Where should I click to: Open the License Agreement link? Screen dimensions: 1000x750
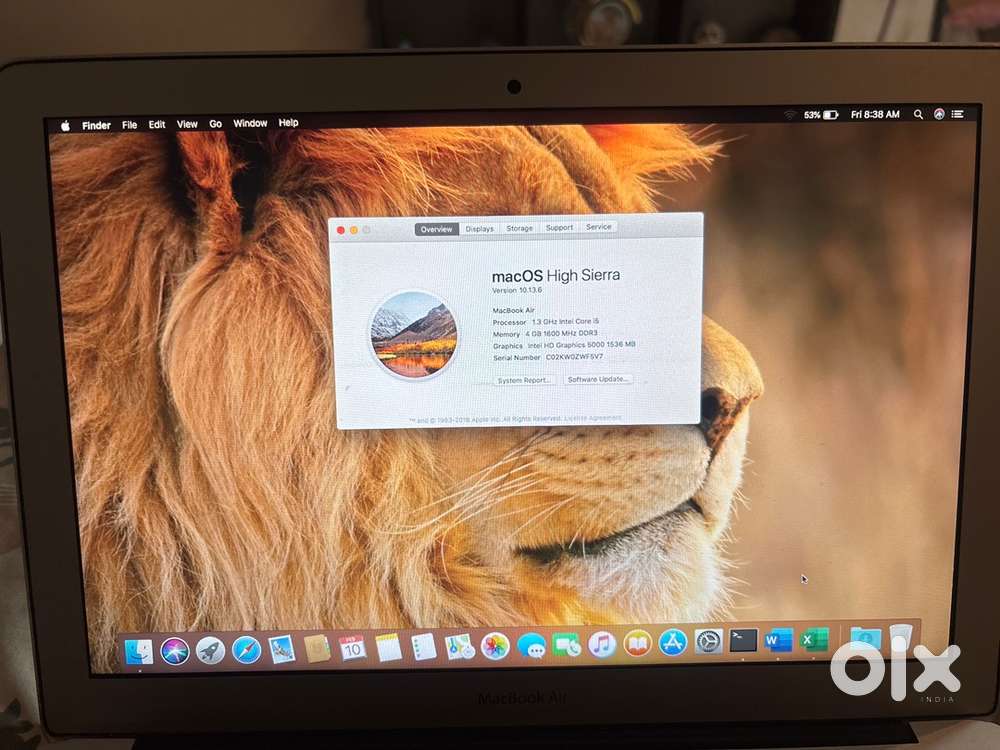[592, 418]
